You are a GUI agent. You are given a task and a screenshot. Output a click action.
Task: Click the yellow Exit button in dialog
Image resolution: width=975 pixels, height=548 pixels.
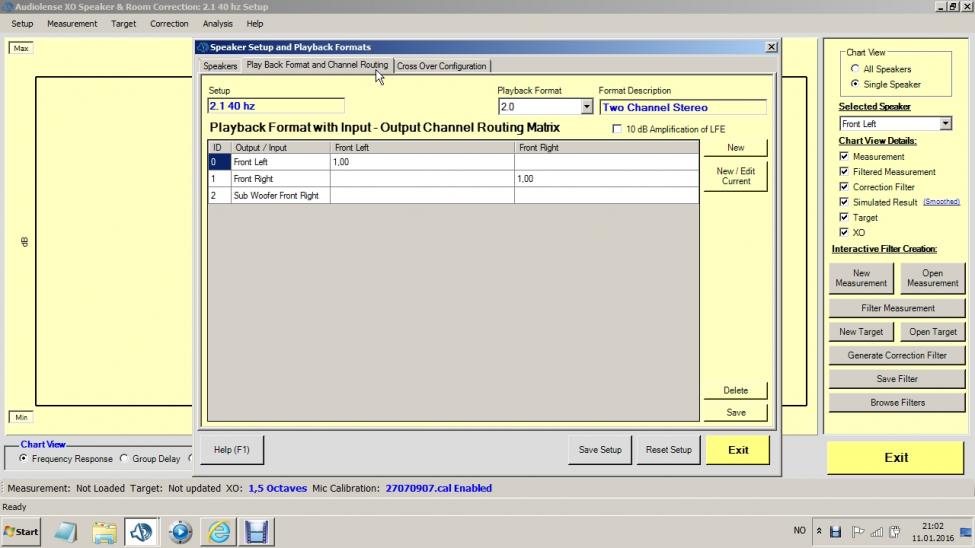coord(738,450)
